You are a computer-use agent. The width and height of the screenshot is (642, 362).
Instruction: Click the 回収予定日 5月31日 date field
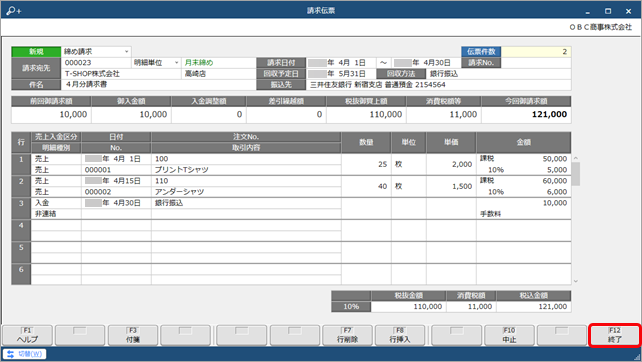click(341, 74)
